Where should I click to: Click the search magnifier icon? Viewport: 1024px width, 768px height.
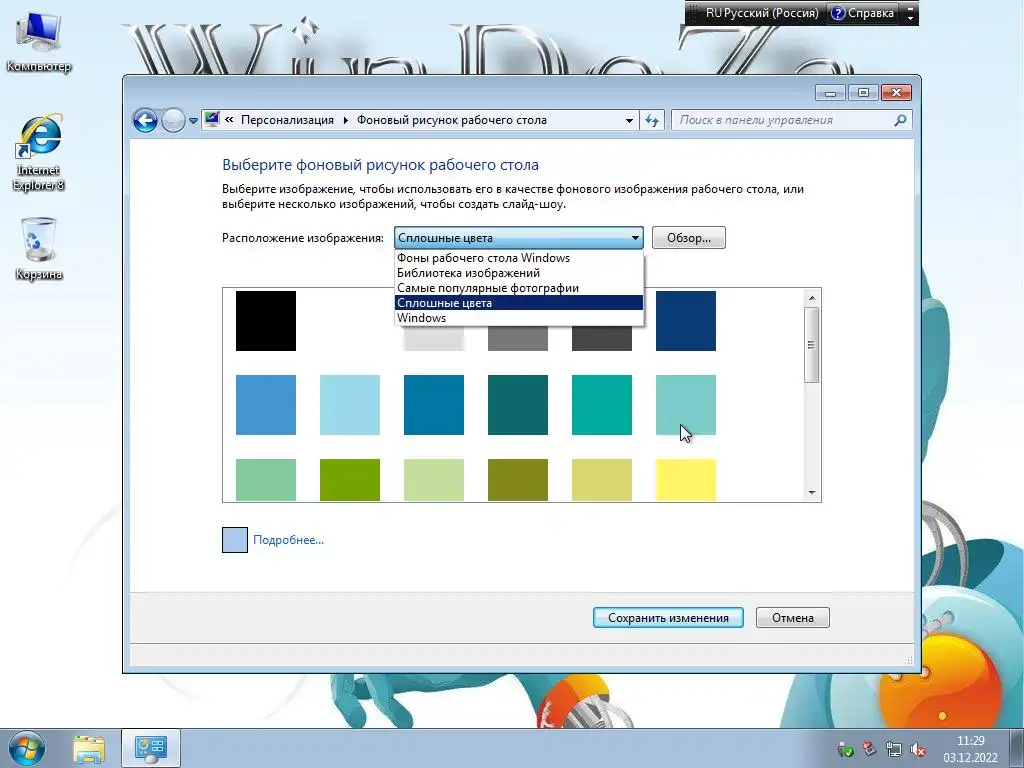click(900, 120)
